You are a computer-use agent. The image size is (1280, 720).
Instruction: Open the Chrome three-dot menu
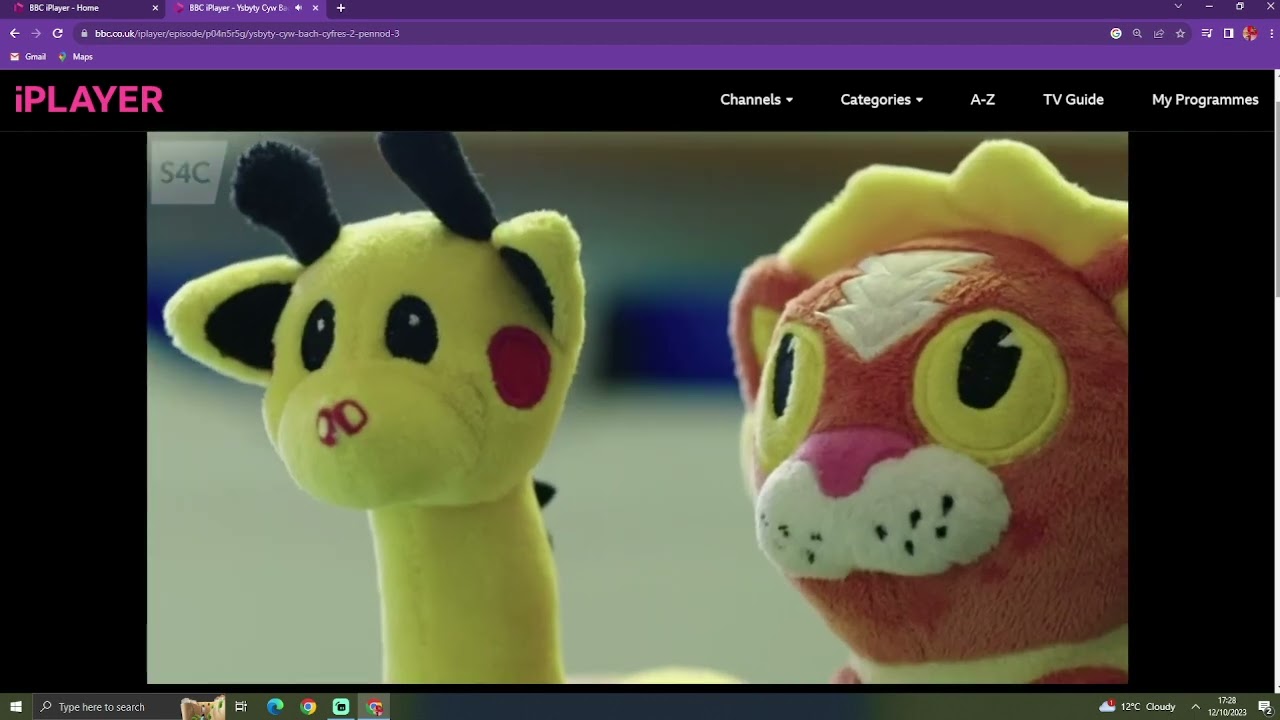pyautogui.click(x=1270, y=33)
